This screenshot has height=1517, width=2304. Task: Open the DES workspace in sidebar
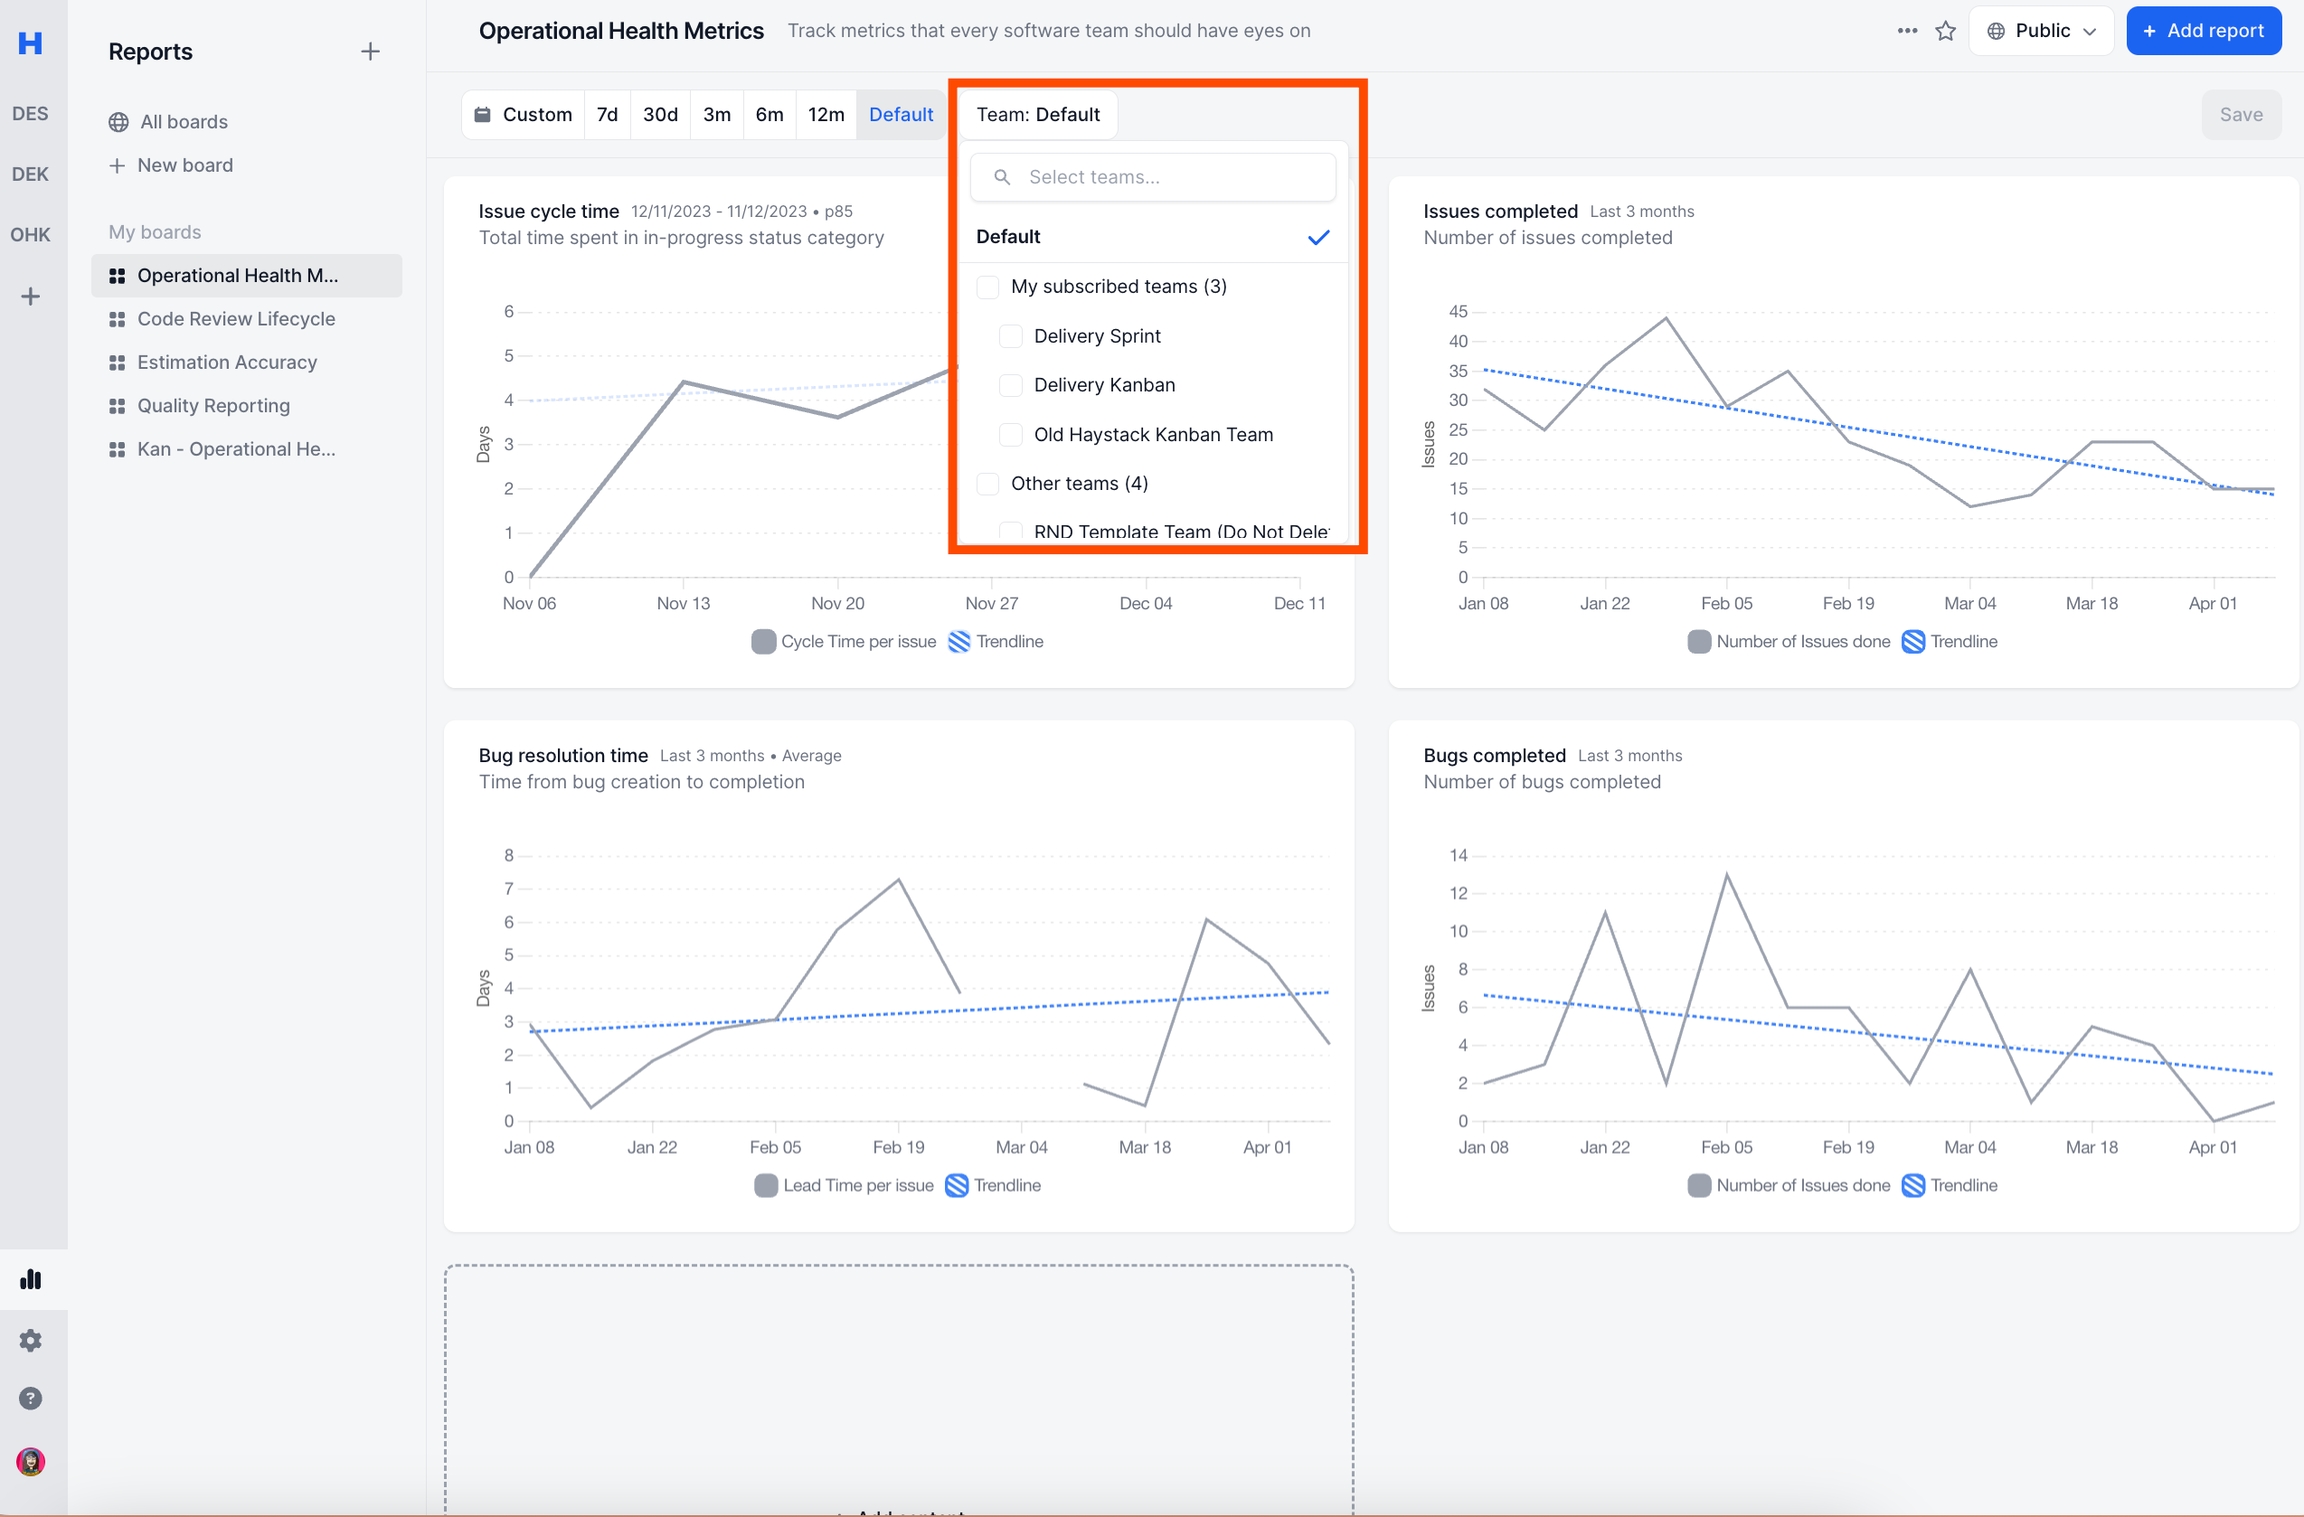point(30,113)
